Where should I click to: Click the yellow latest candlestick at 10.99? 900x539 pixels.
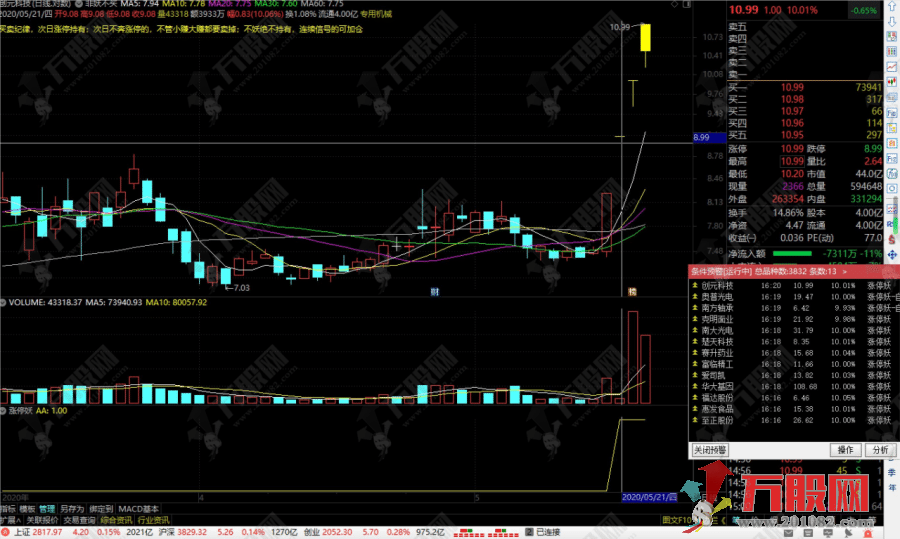click(x=646, y=37)
